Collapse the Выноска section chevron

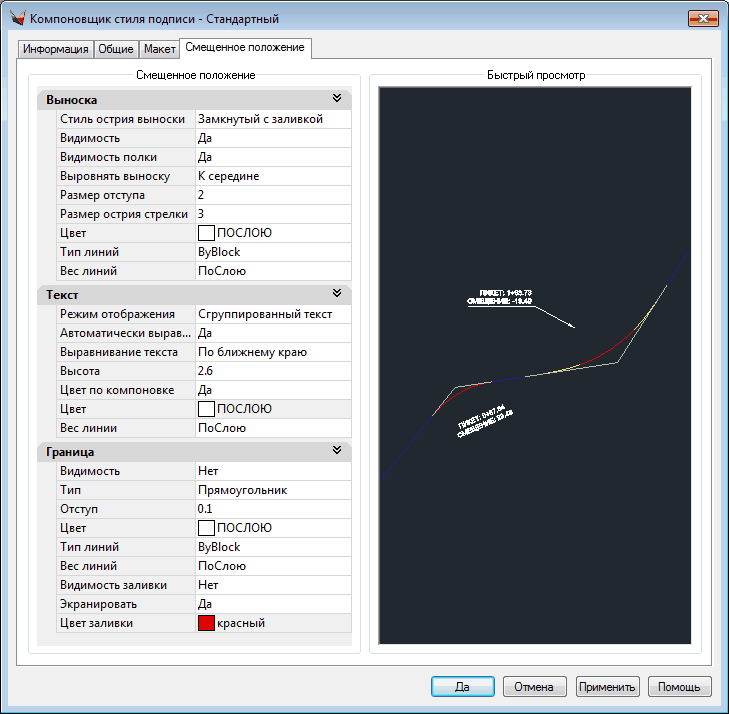pyautogui.click(x=337, y=98)
